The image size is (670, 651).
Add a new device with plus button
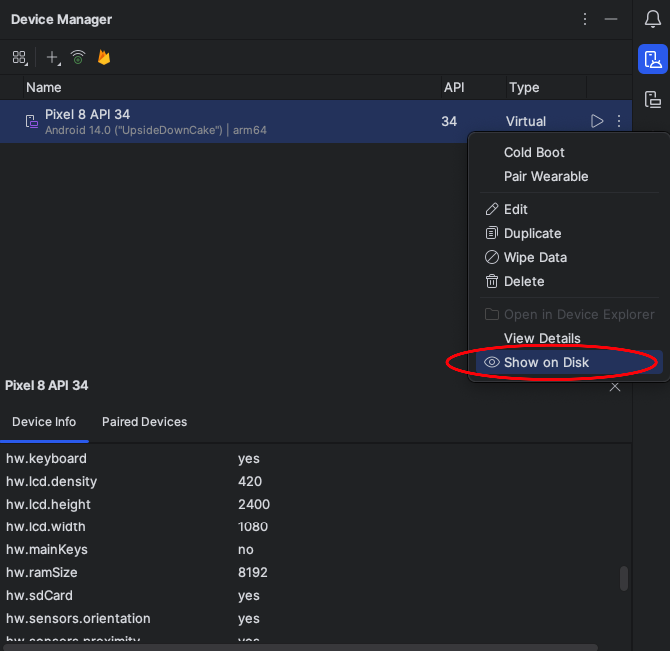pyautogui.click(x=53, y=57)
